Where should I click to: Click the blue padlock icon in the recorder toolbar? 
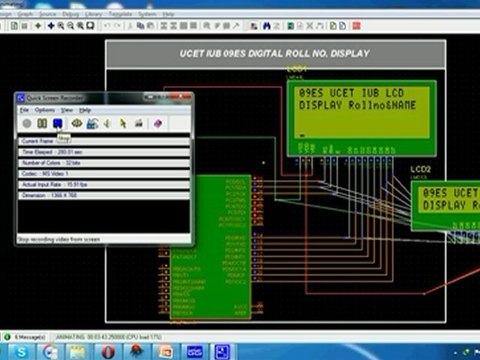[x=92, y=124]
